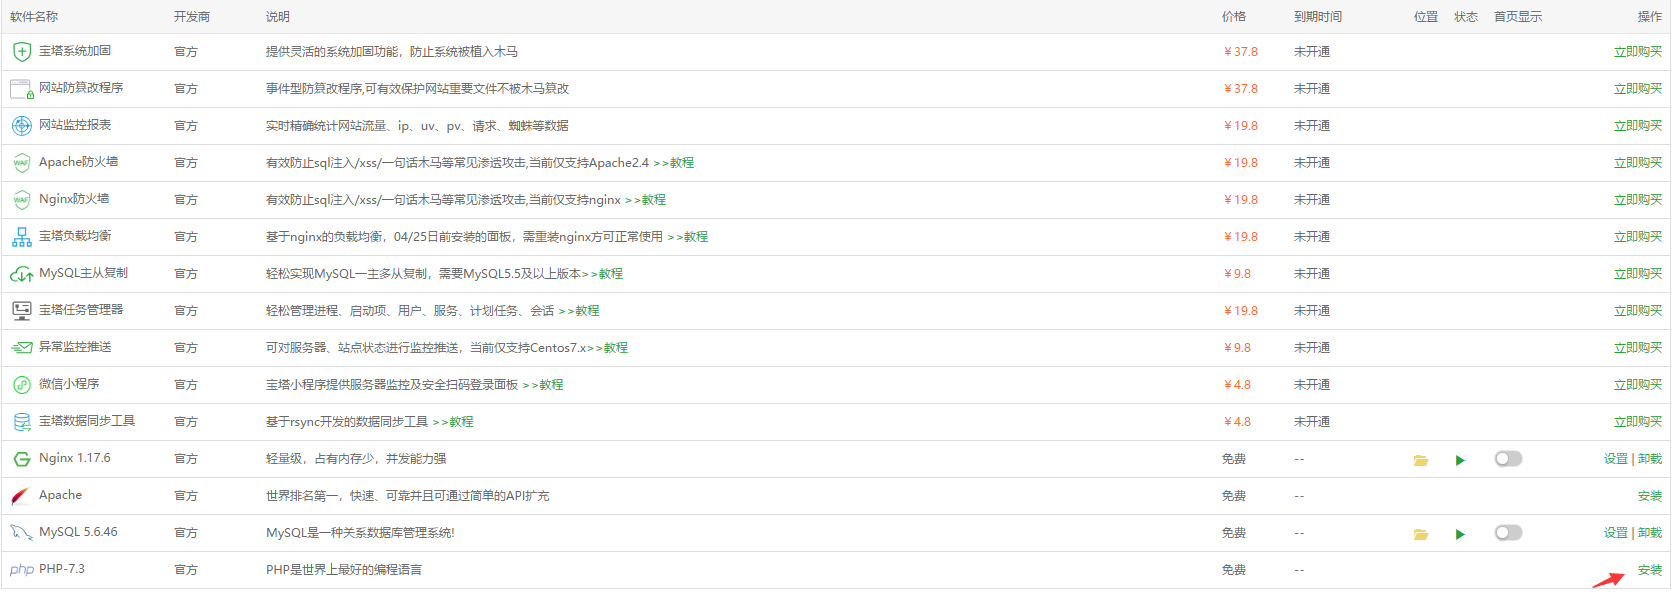Click the 宝塔系统加固 software name
This screenshot has width=1674, height=594.
[x=75, y=51]
